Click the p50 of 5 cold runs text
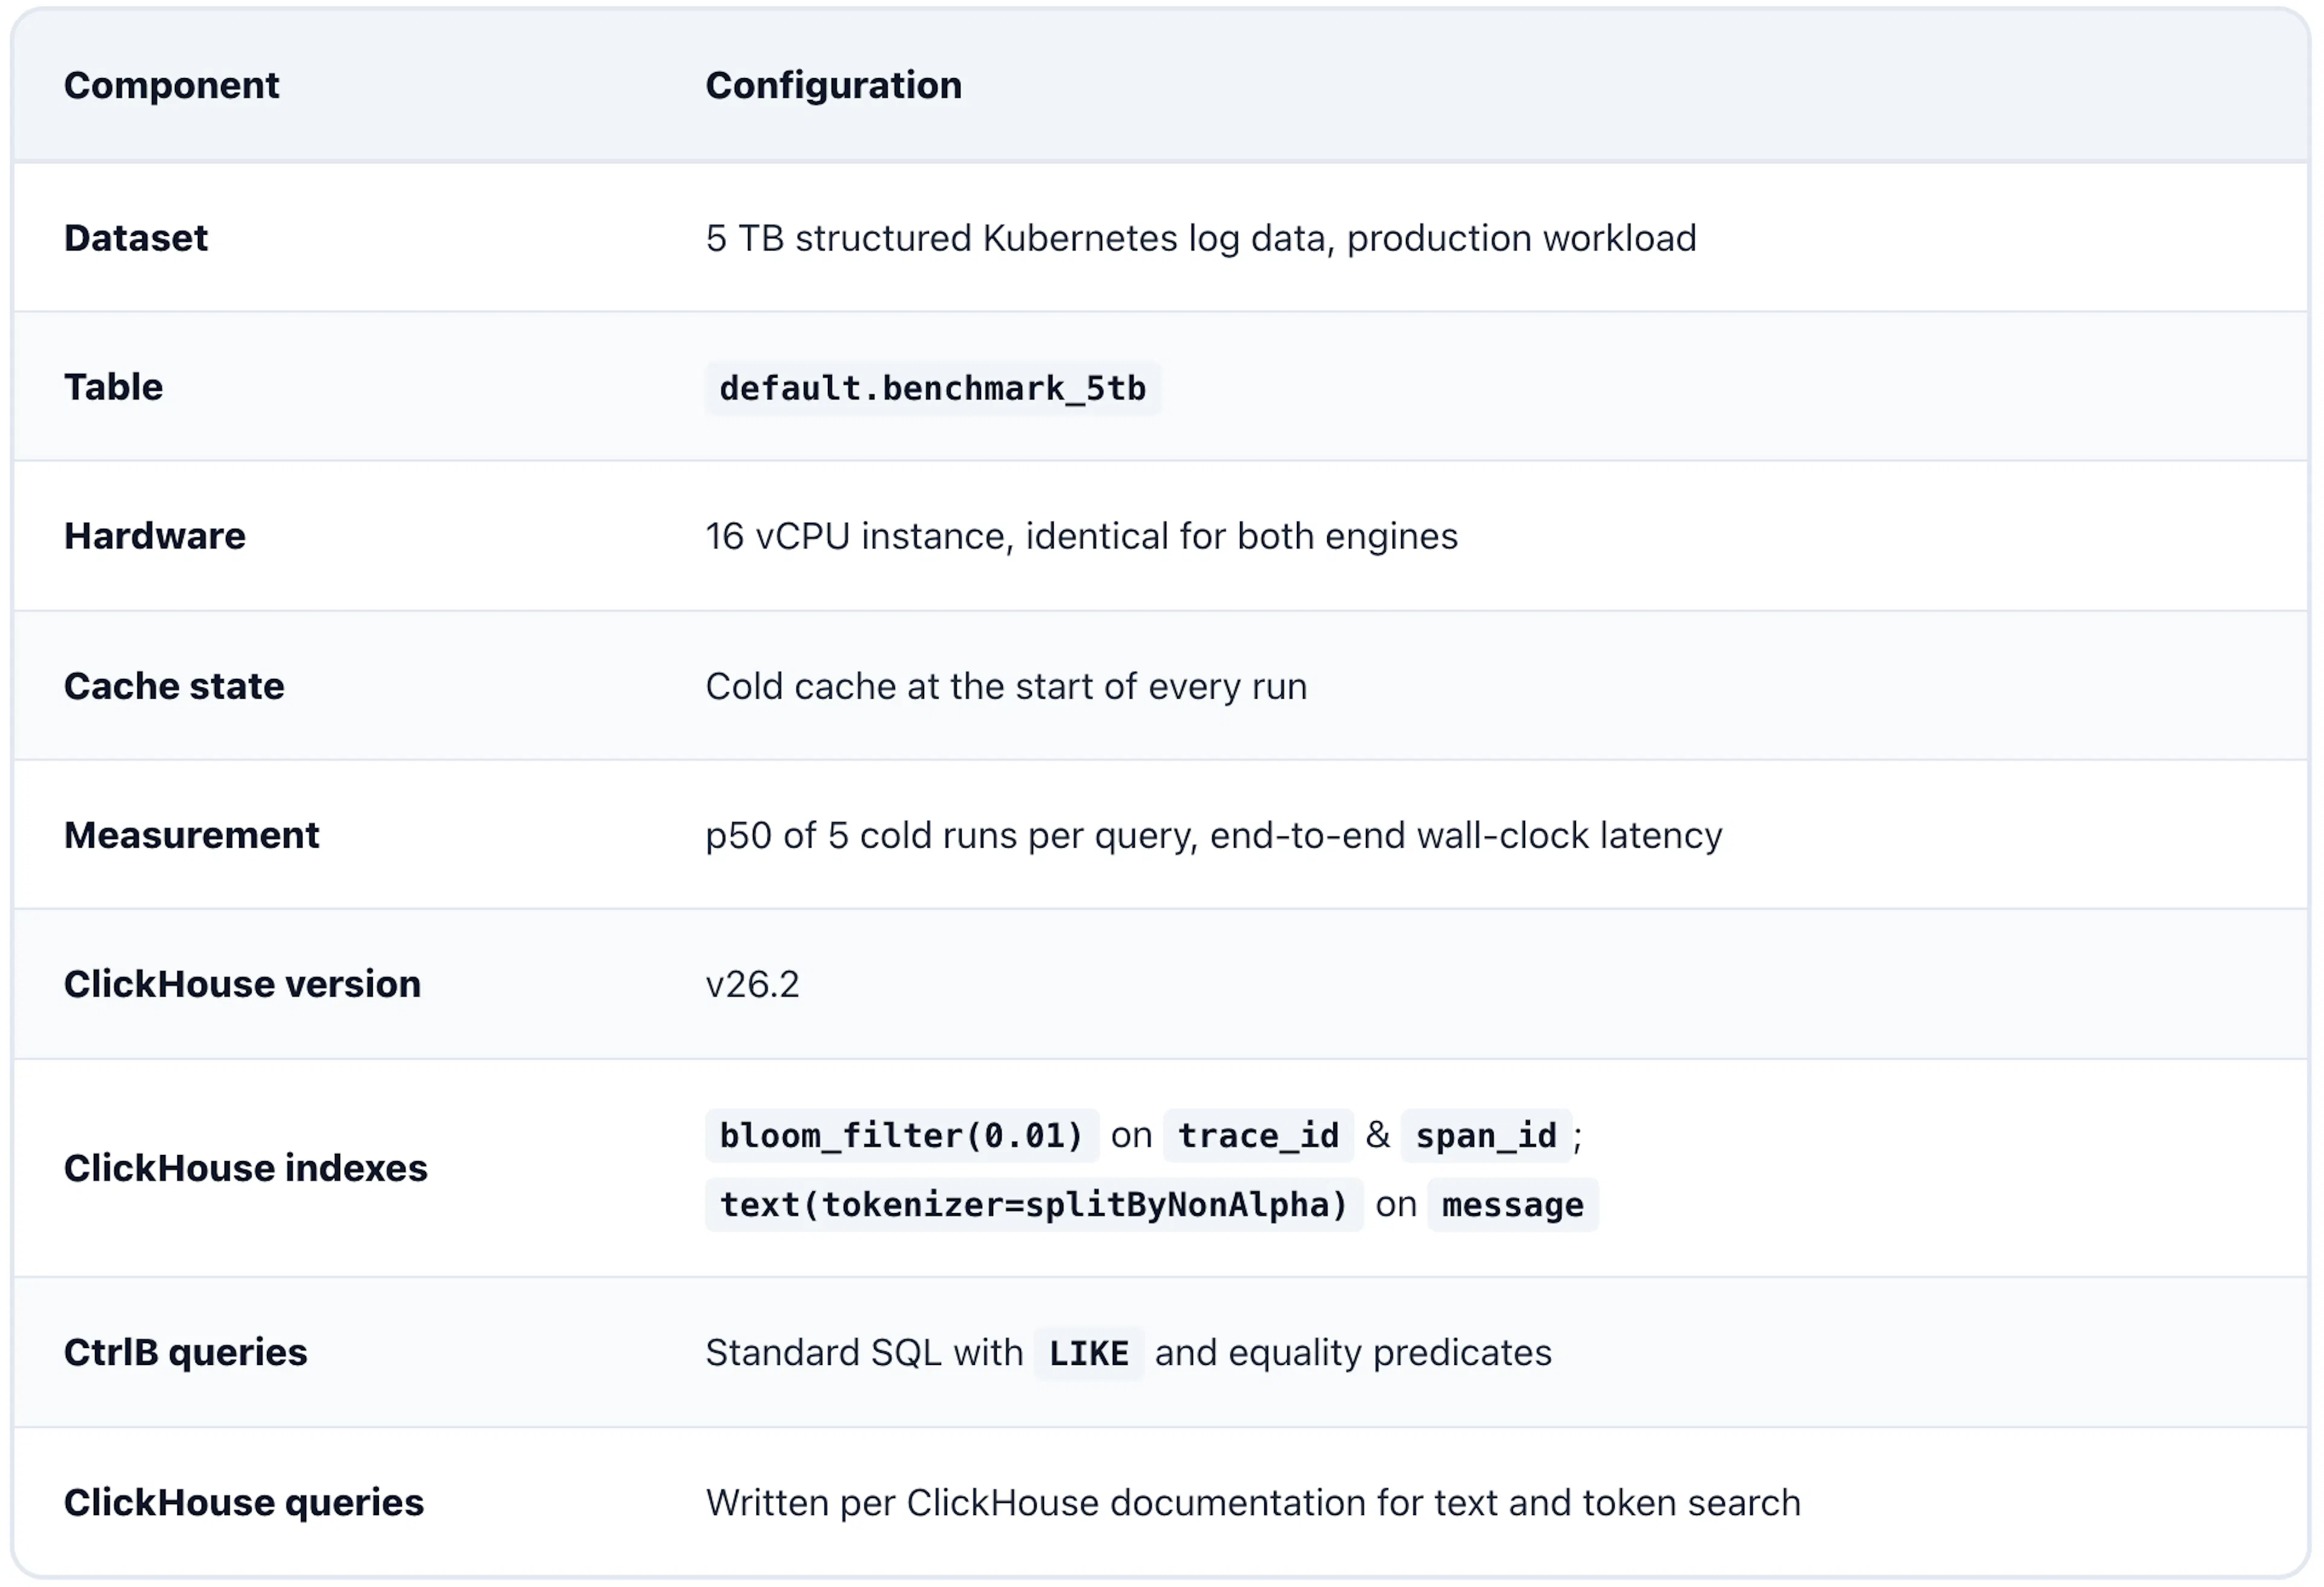The height and width of the screenshot is (1587, 2324). (x=1213, y=835)
